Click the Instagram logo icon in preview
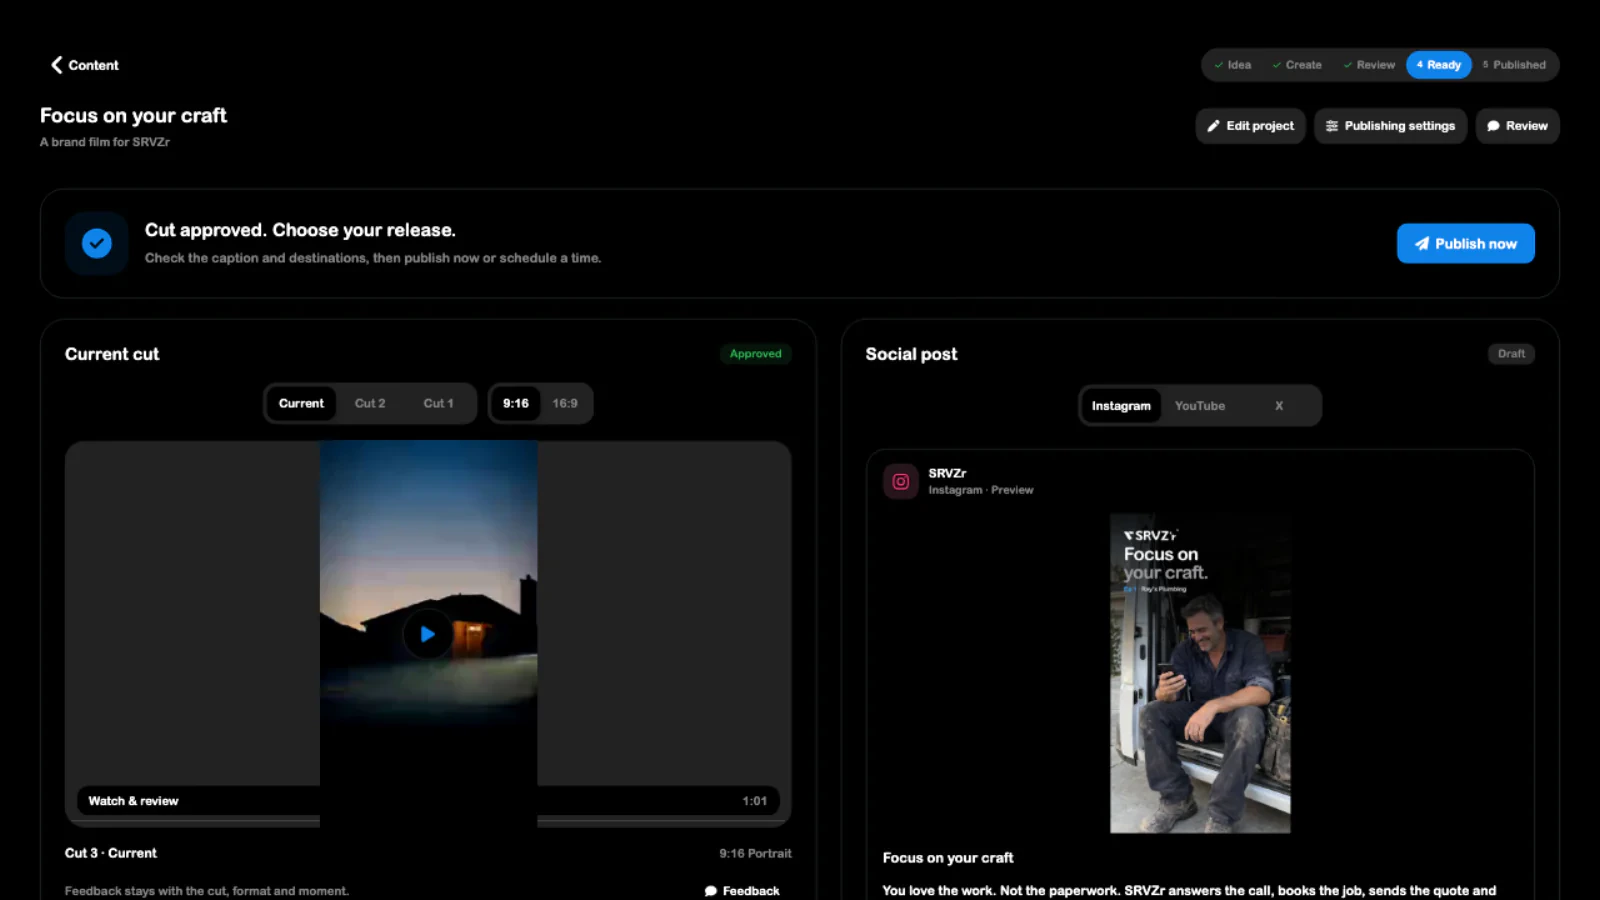Viewport: 1600px width, 900px height. [901, 481]
